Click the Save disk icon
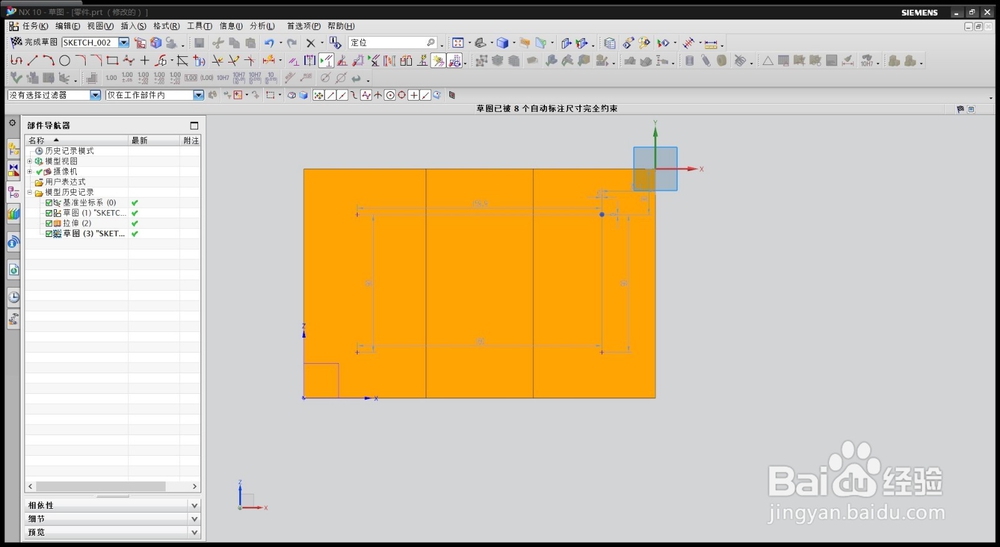 click(199, 43)
